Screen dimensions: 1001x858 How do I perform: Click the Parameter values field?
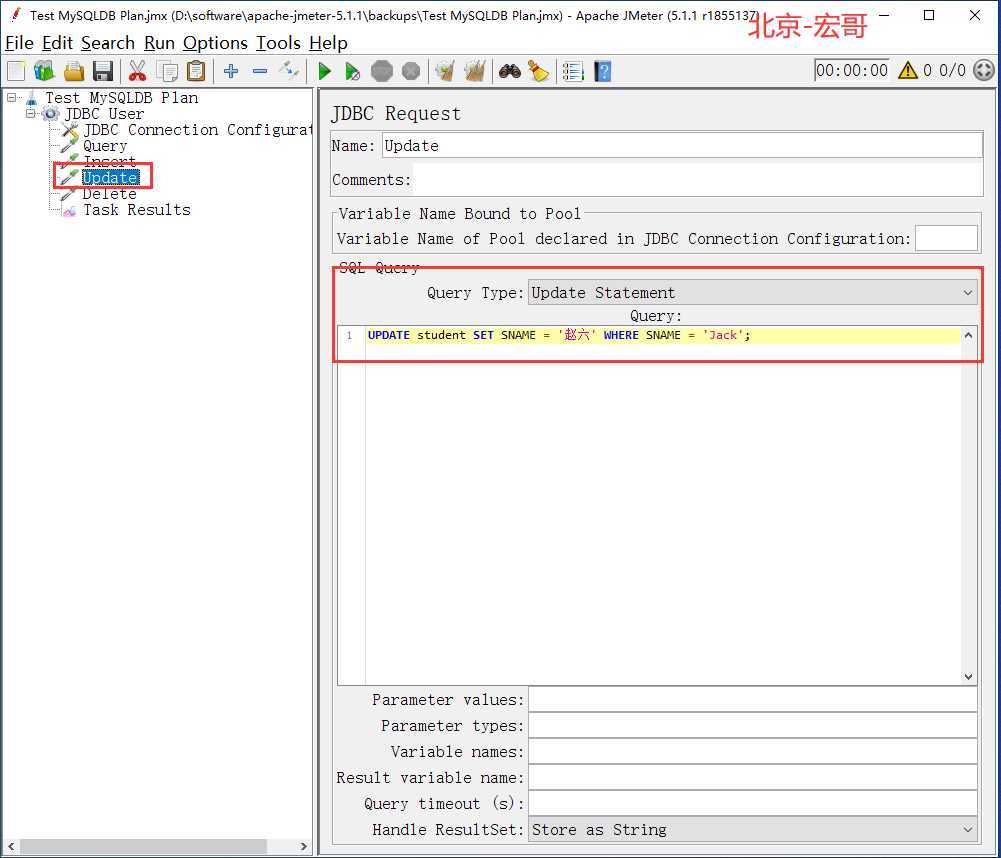(x=752, y=699)
